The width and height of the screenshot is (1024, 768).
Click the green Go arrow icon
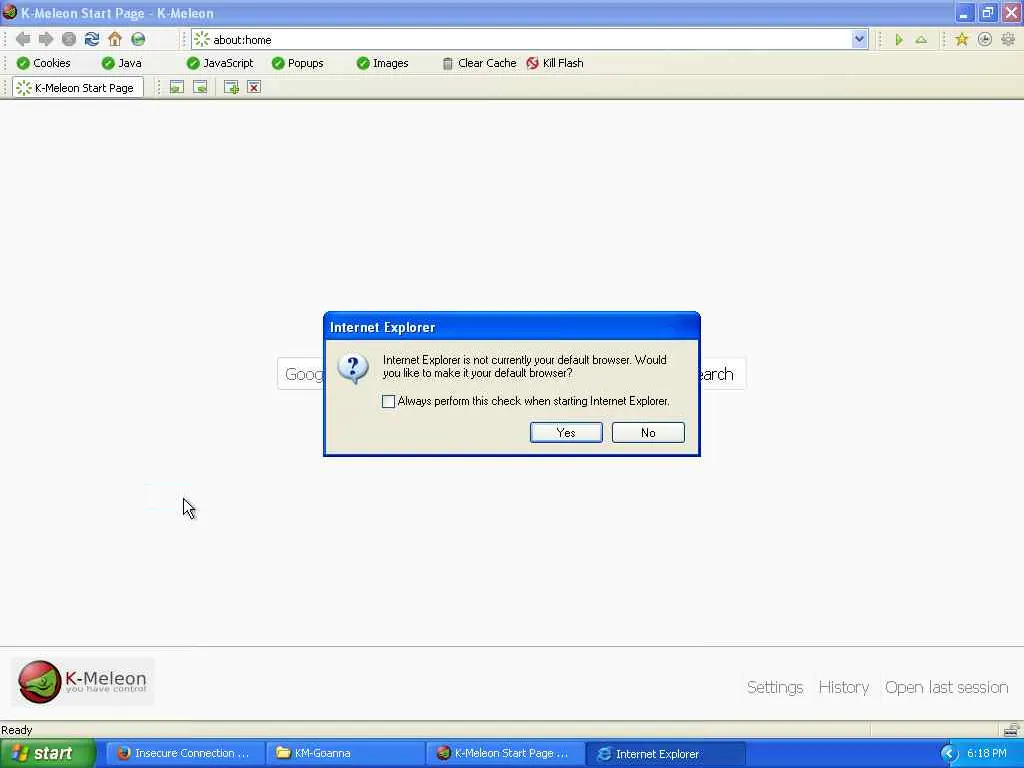tap(899, 40)
